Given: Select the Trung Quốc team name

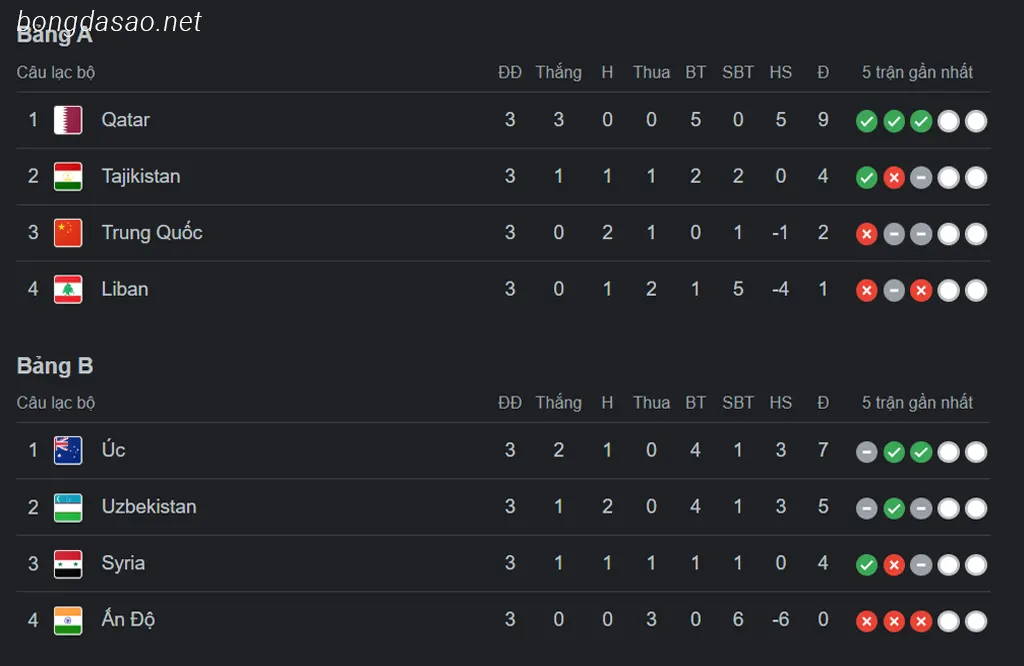Looking at the screenshot, I should [x=152, y=232].
